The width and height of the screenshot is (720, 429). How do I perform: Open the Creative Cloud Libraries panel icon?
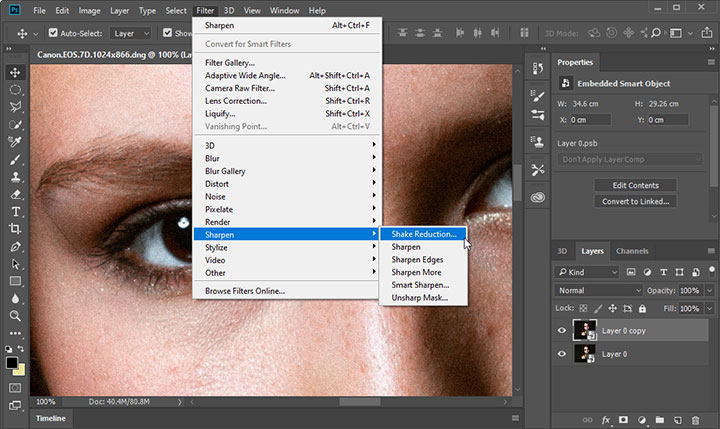pyautogui.click(x=537, y=197)
